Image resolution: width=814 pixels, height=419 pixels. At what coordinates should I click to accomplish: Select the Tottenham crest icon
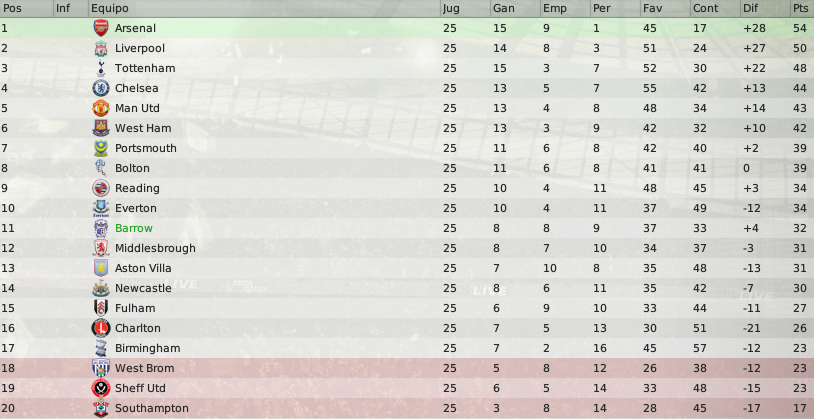click(x=101, y=68)
